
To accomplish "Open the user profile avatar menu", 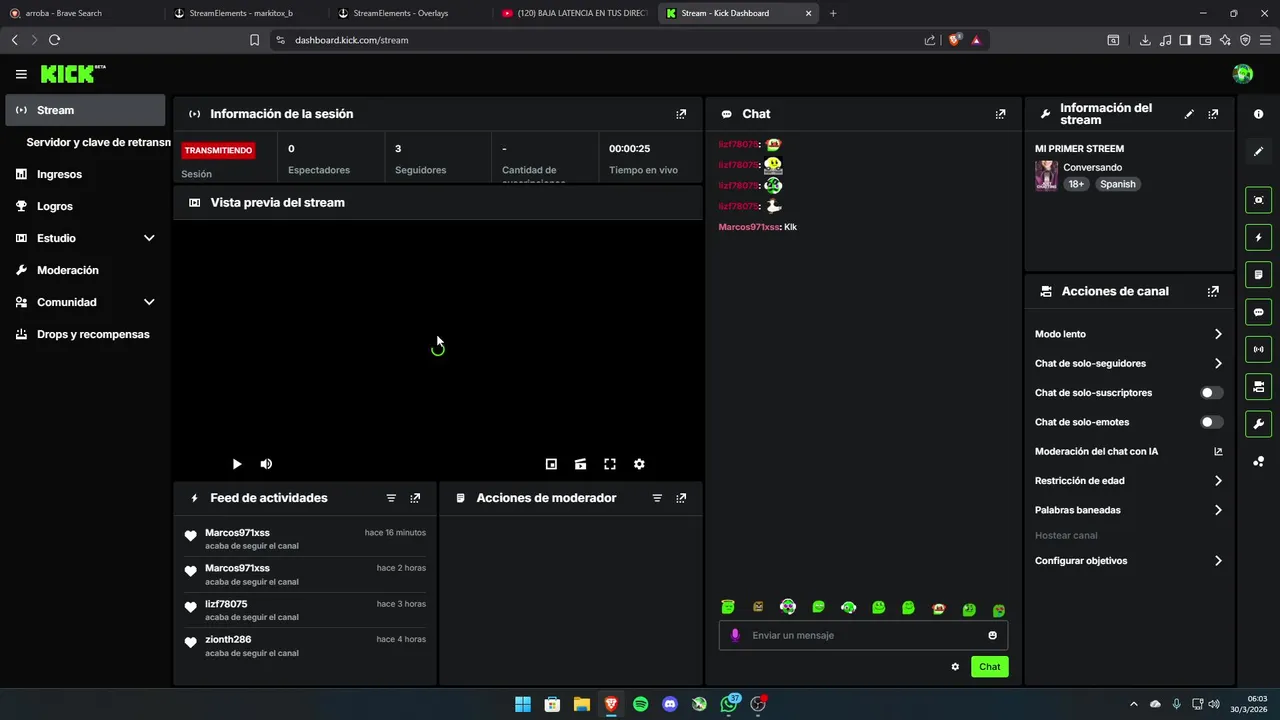I will pos(1243,74).
